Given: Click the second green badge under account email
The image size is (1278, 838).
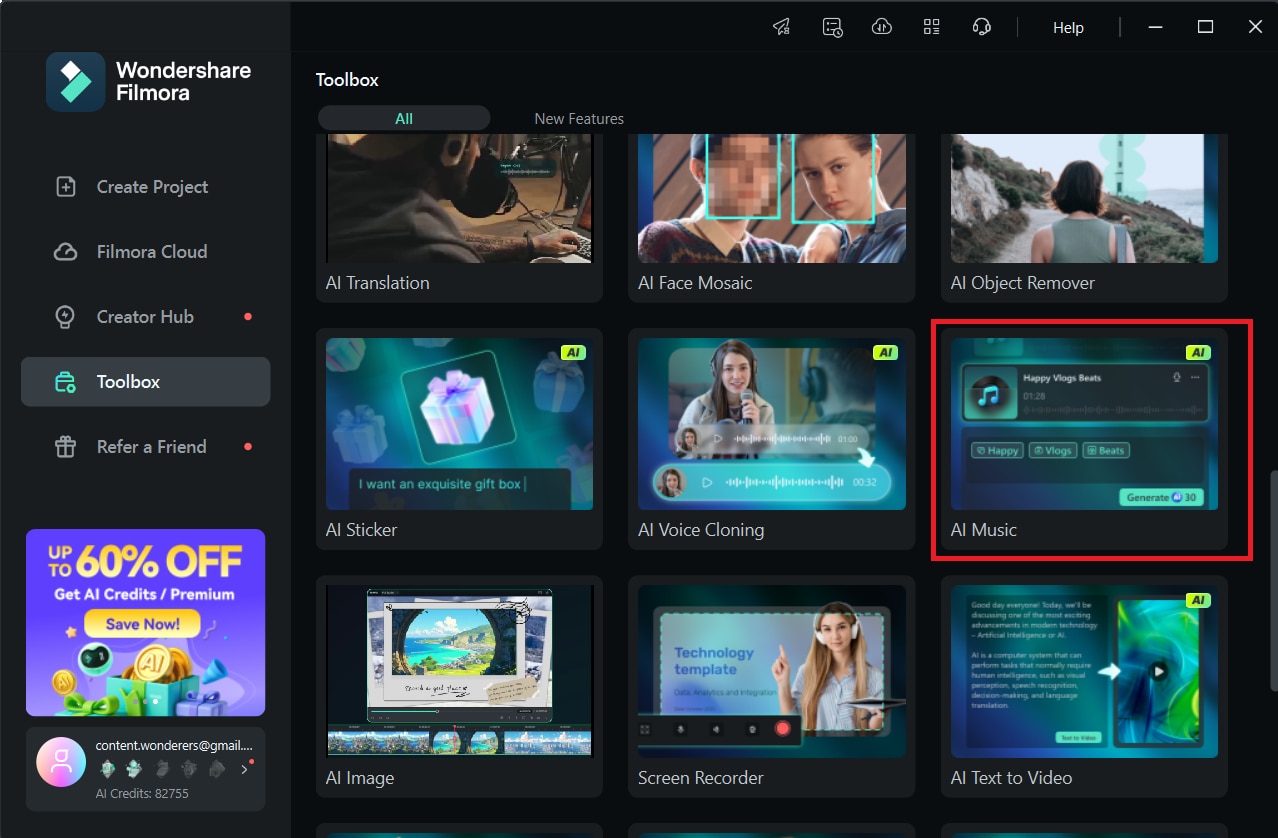Looking at the screenshot, I should pyautogui.click(x=135, y=769).
